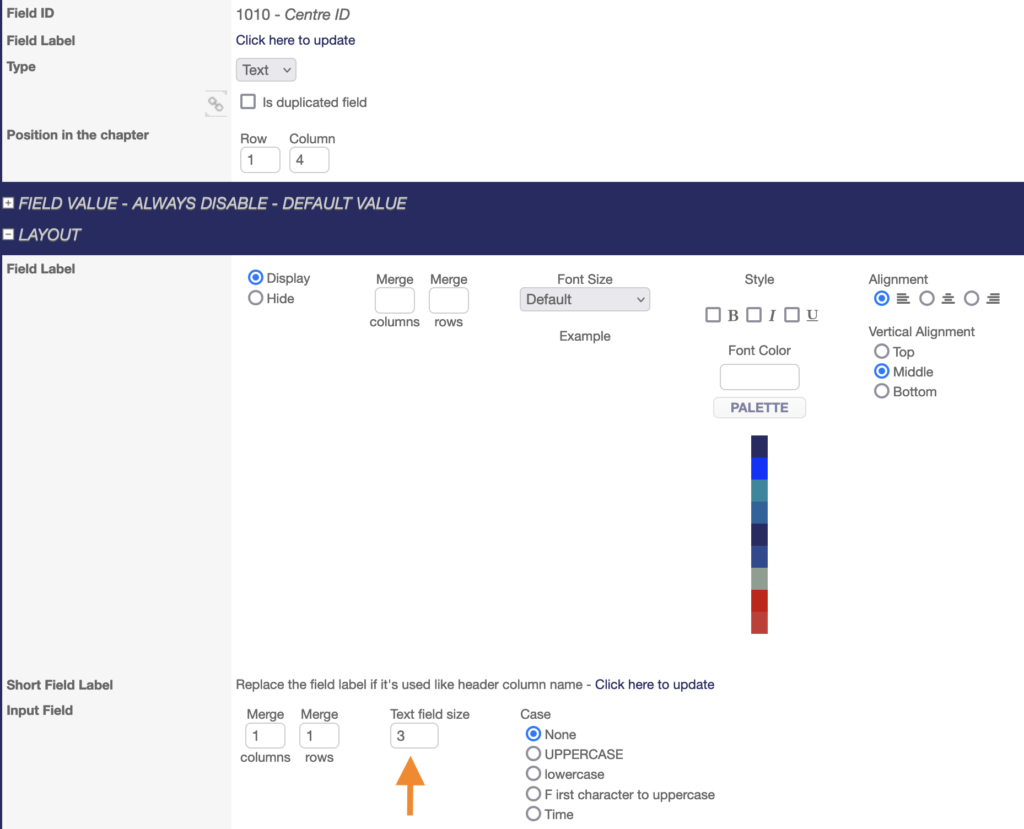This screenshot has height=829, width=1024.
Task: Click Short Field Label update link
Action: [654, 685]
